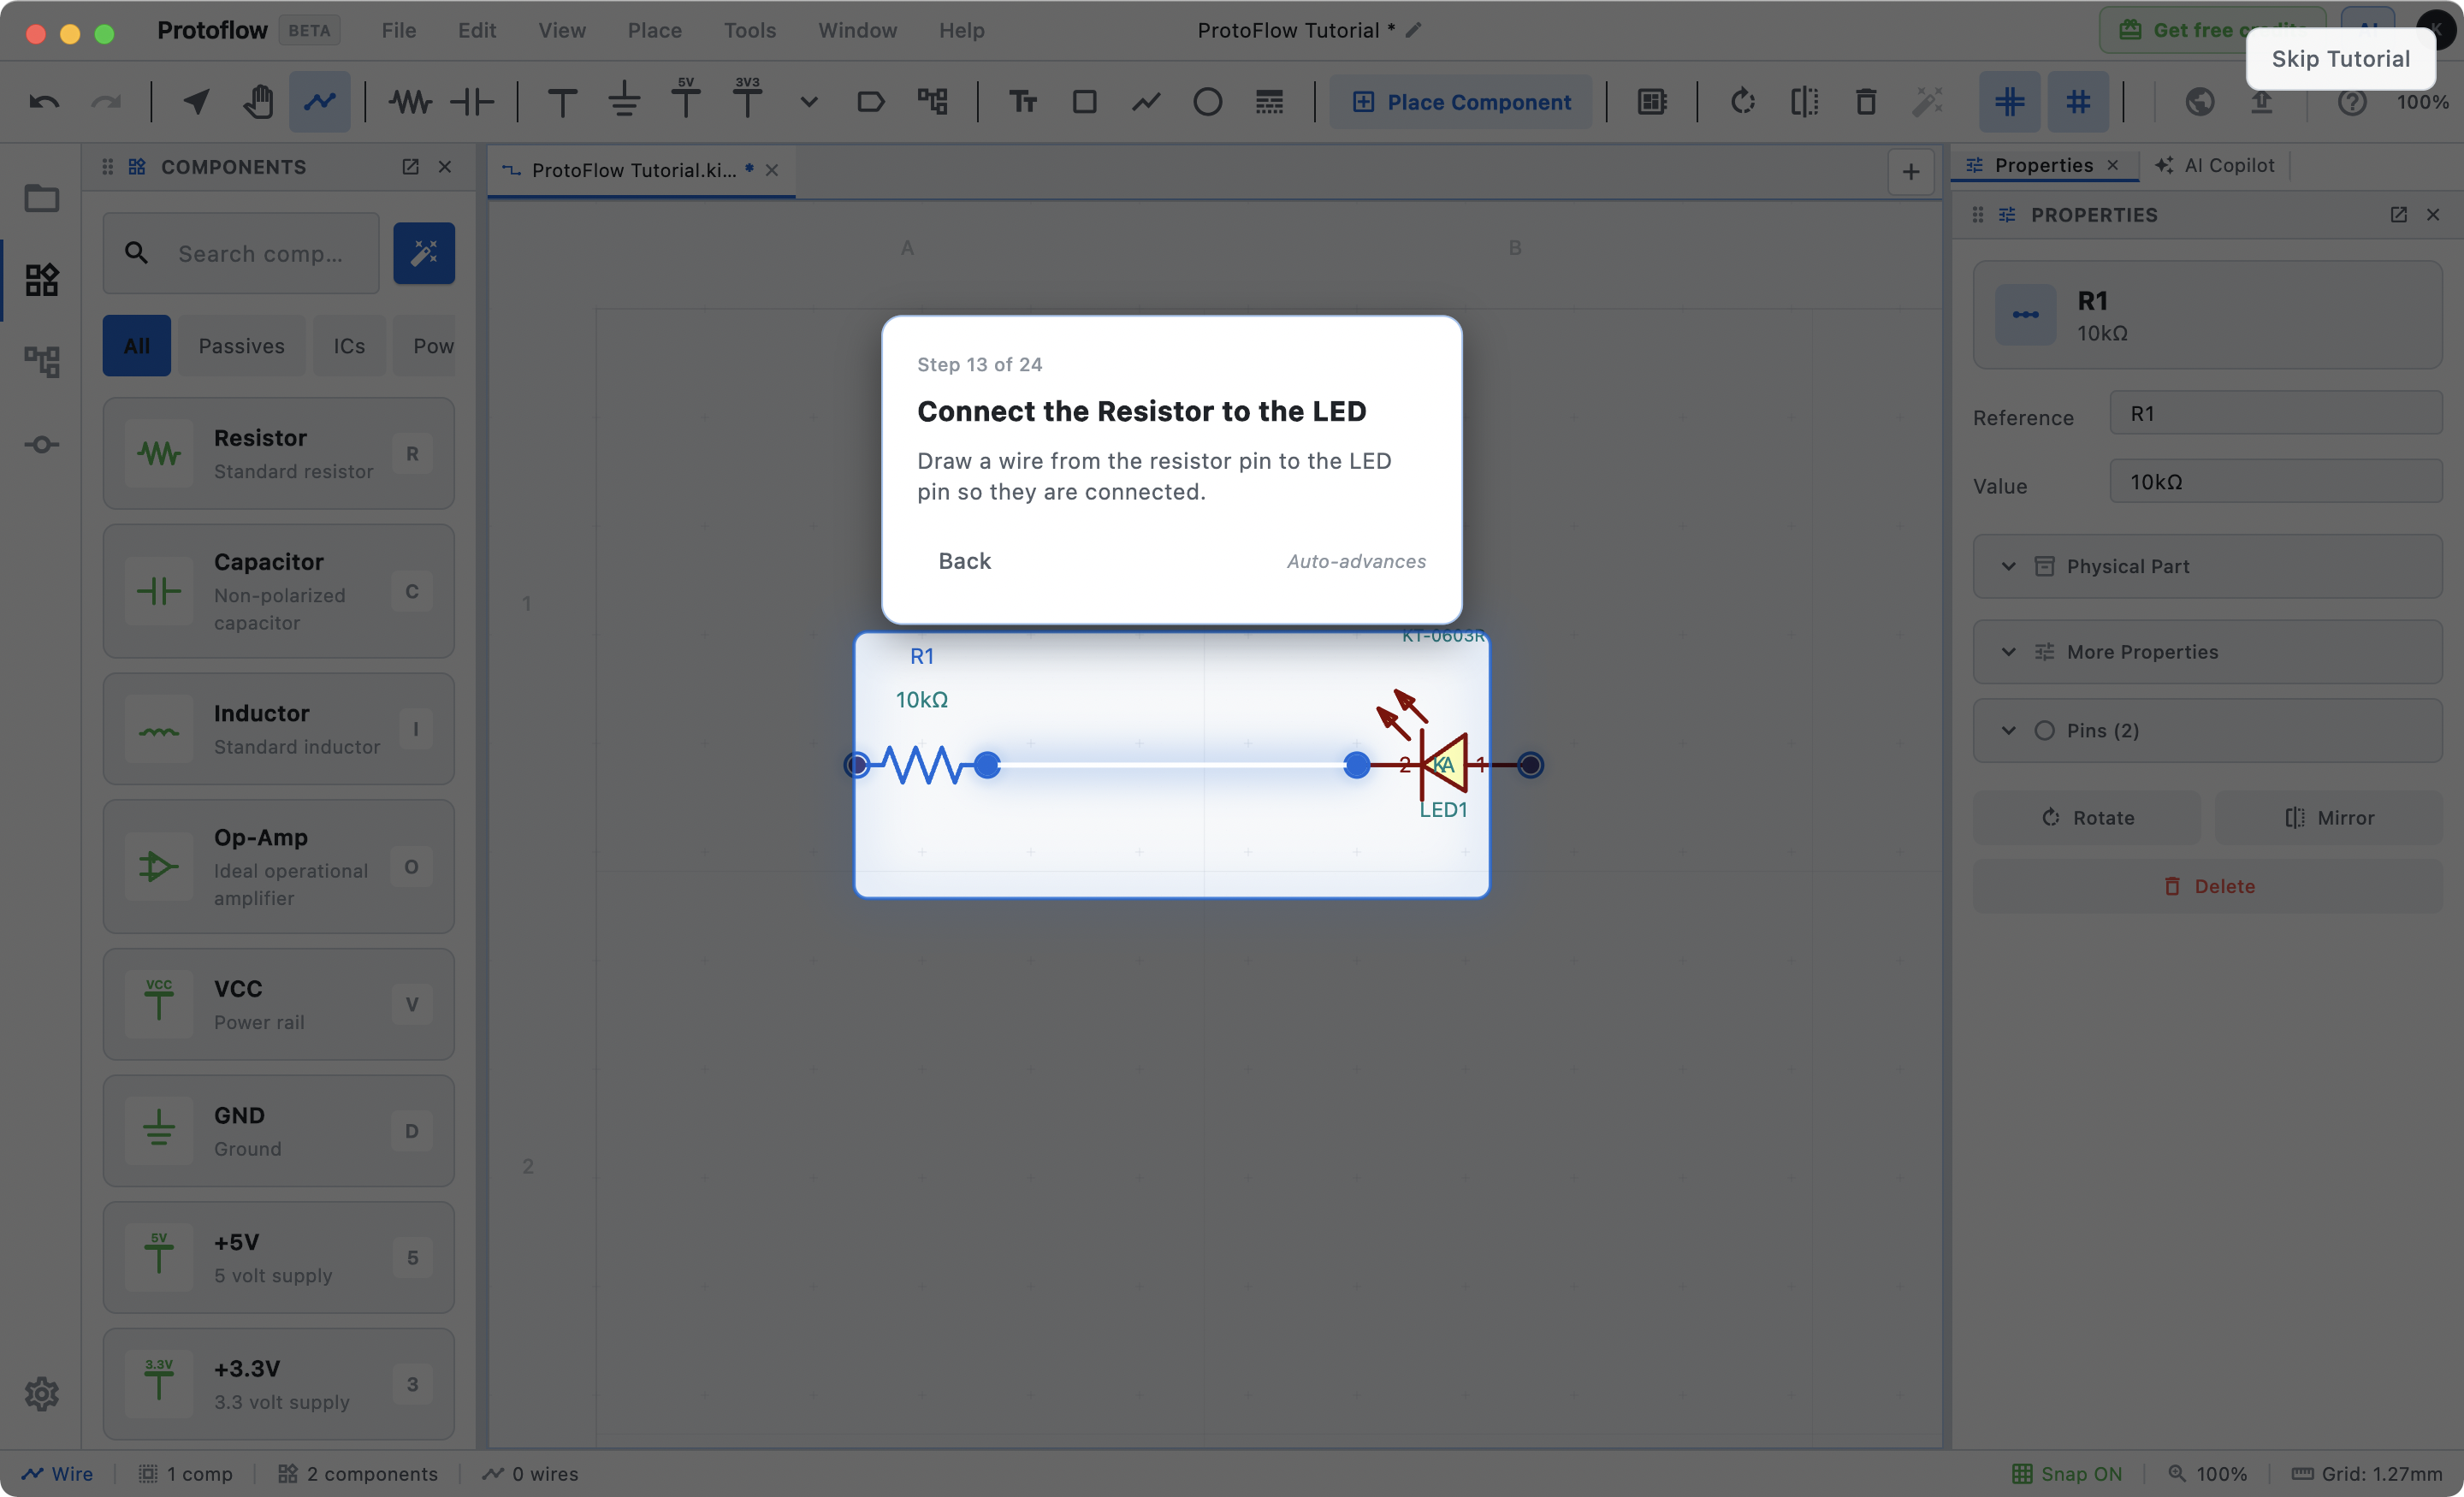The height and width of the screenshot is (1497, 2464).
Task: Click the Mirror button in Properties
Action: pos(2330,818)
